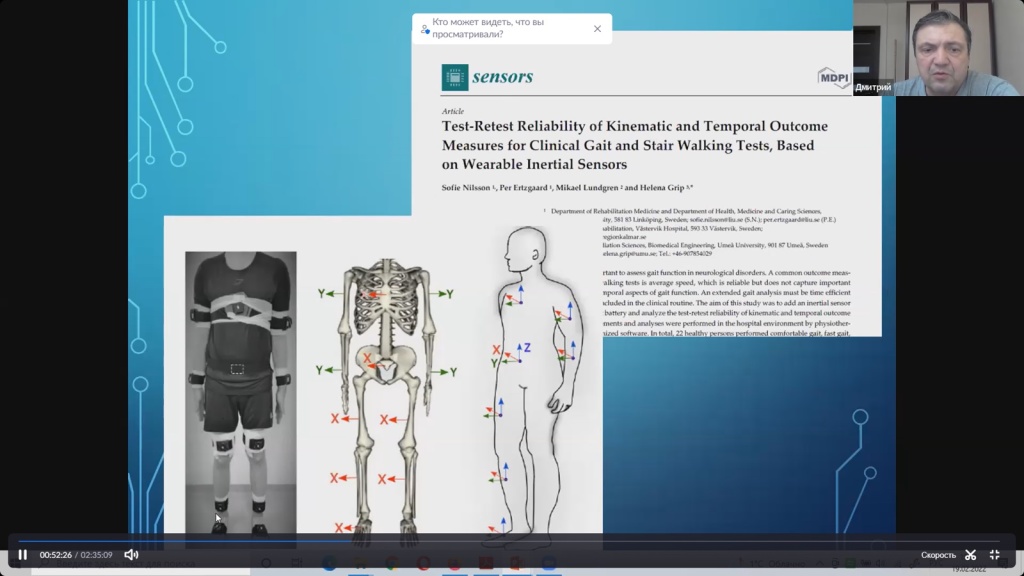The width and height of the screenshot is (1024, 576).
Task: Click the 'Дмитрий' name label
Action: click(873, 87)
